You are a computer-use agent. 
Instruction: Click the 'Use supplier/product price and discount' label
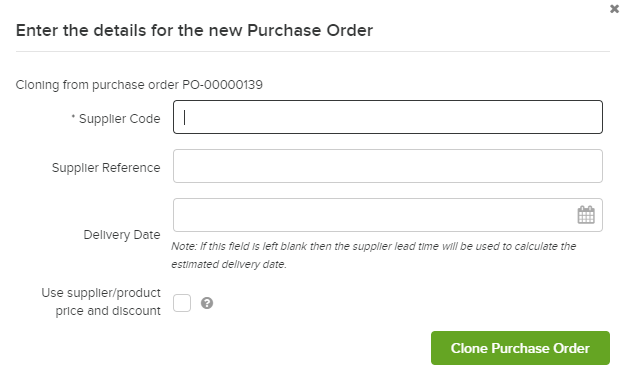pyautogui.click(x=101, y=302)
